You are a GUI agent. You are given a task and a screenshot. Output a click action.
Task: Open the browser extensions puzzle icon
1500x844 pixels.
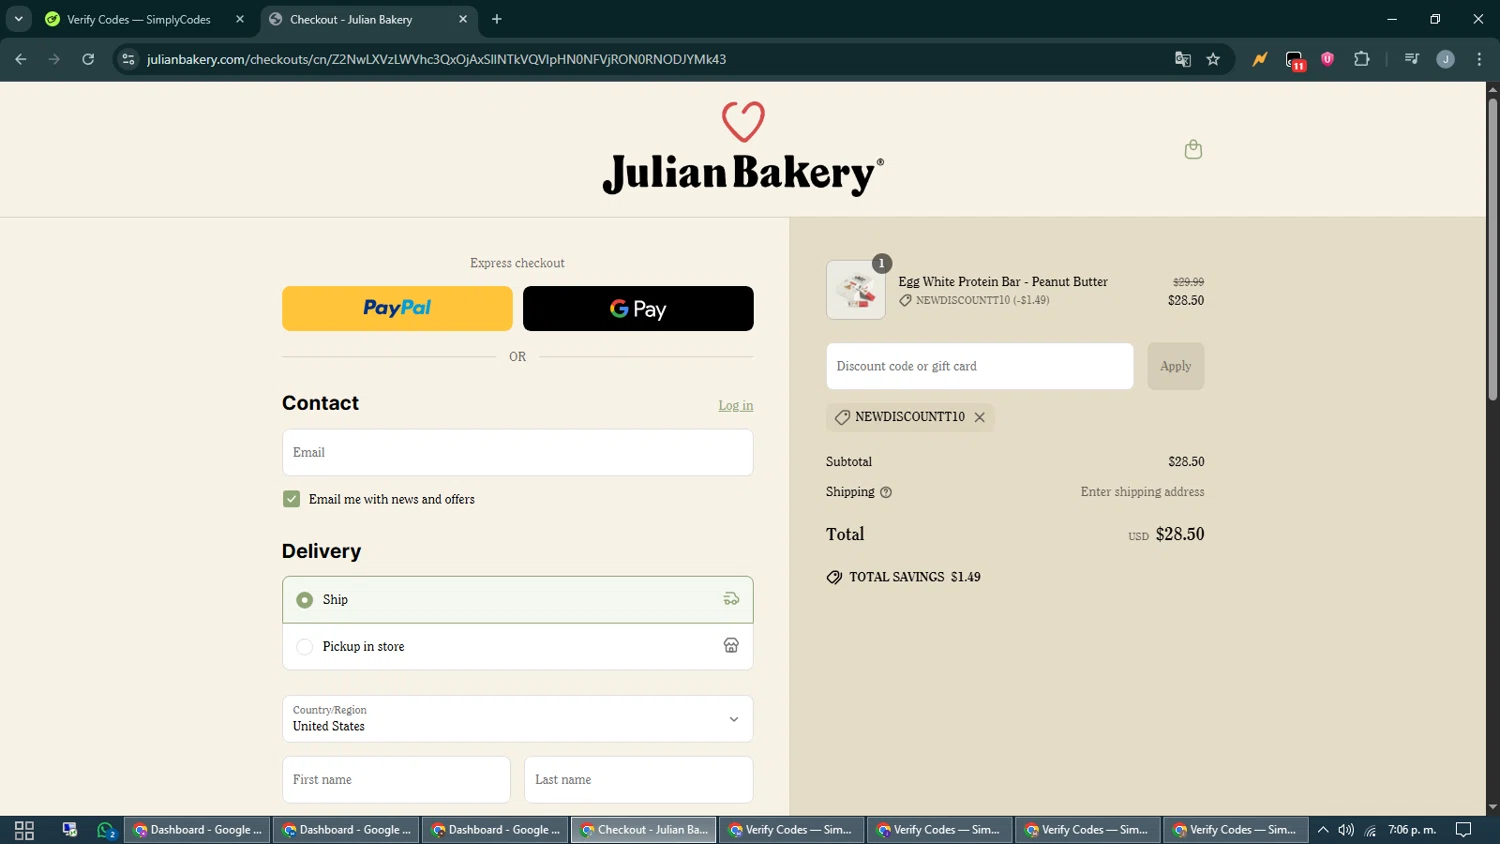pyautogui.click(x=1361, y=59)
